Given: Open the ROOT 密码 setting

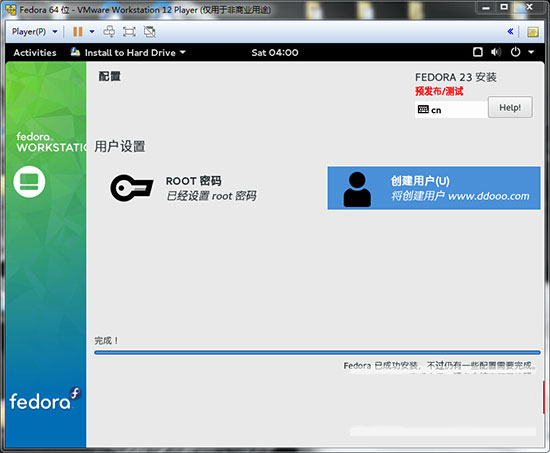Looking at the screenshot, I should pos(183,188).
